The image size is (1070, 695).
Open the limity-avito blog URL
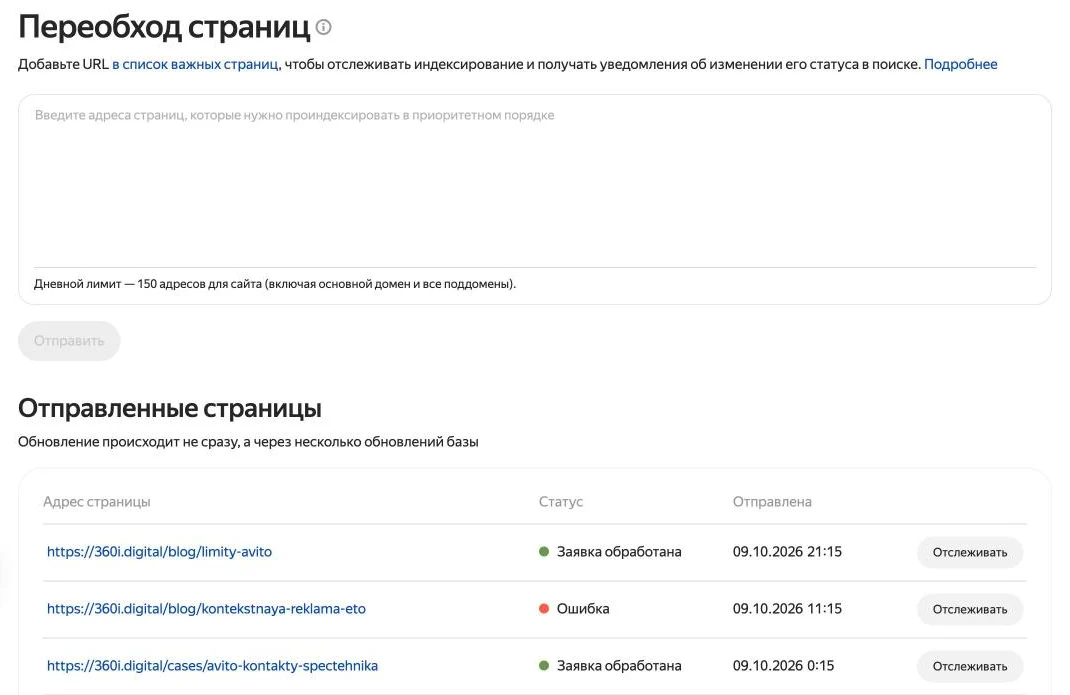pyautogui.click(x=159, y=552)
